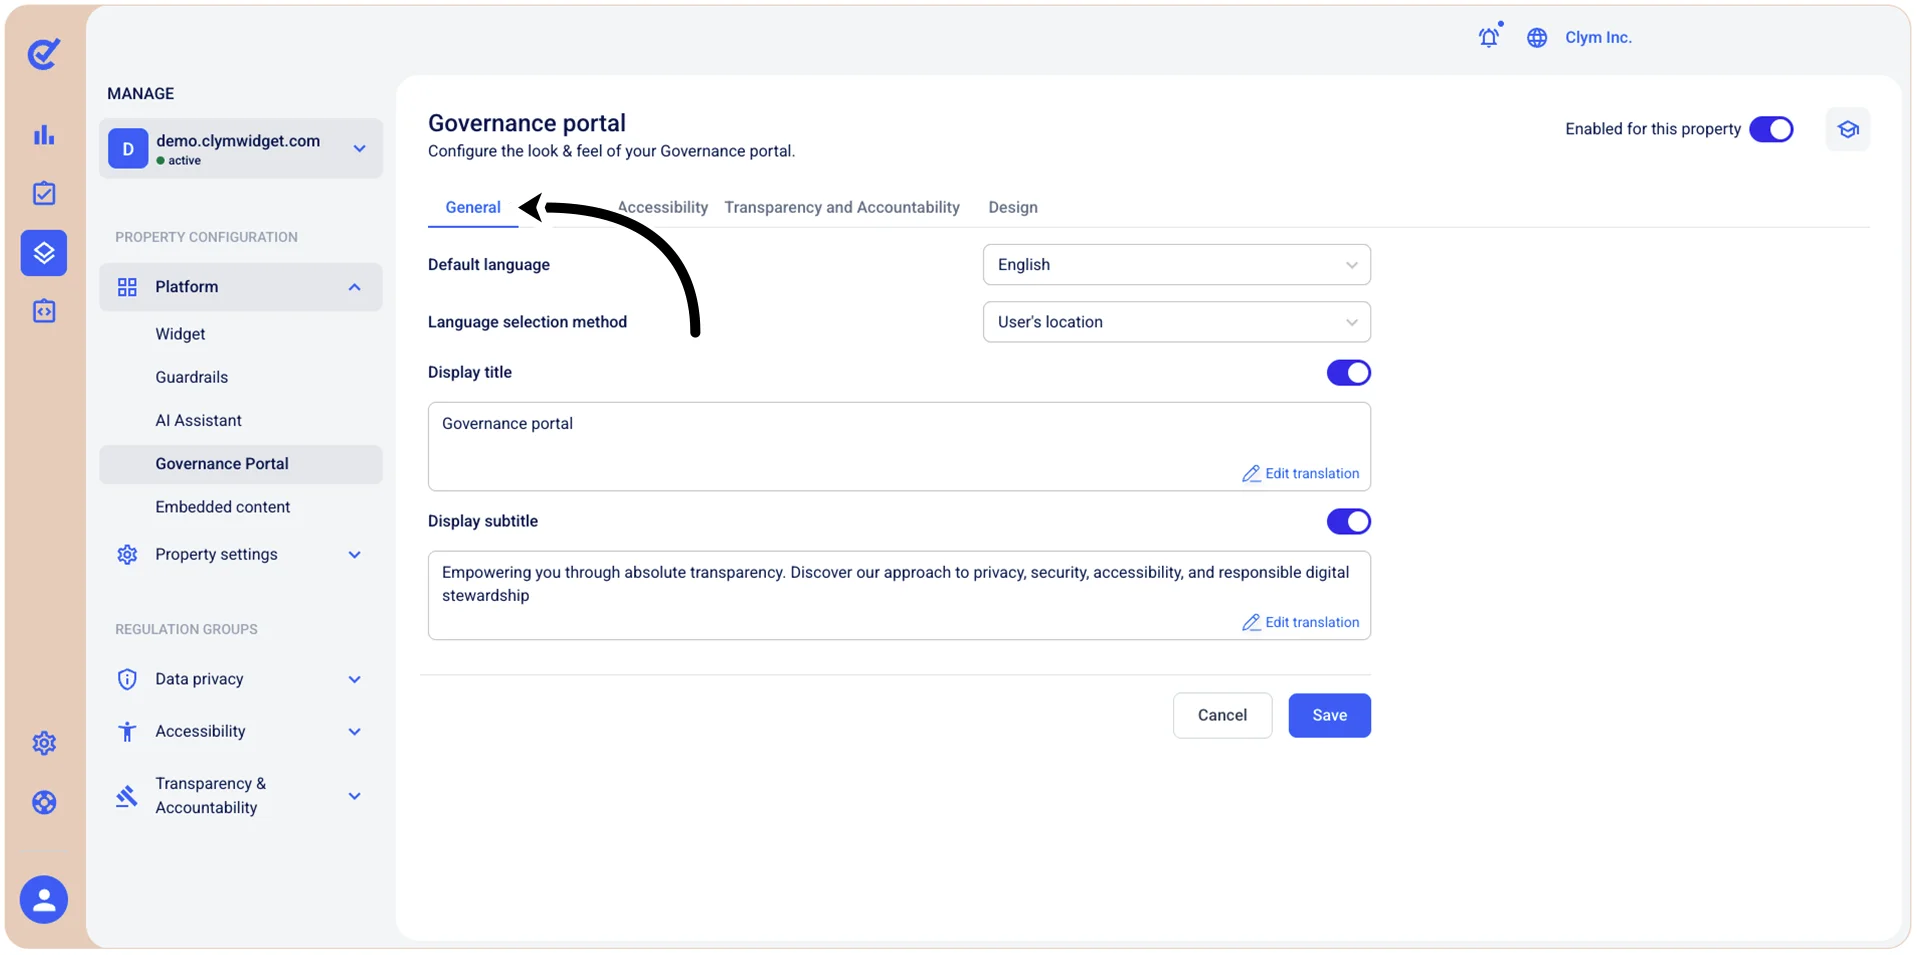1917x955 pixels.
Task: Open Transparency and Accountability tab
Action: coord(842,207)
